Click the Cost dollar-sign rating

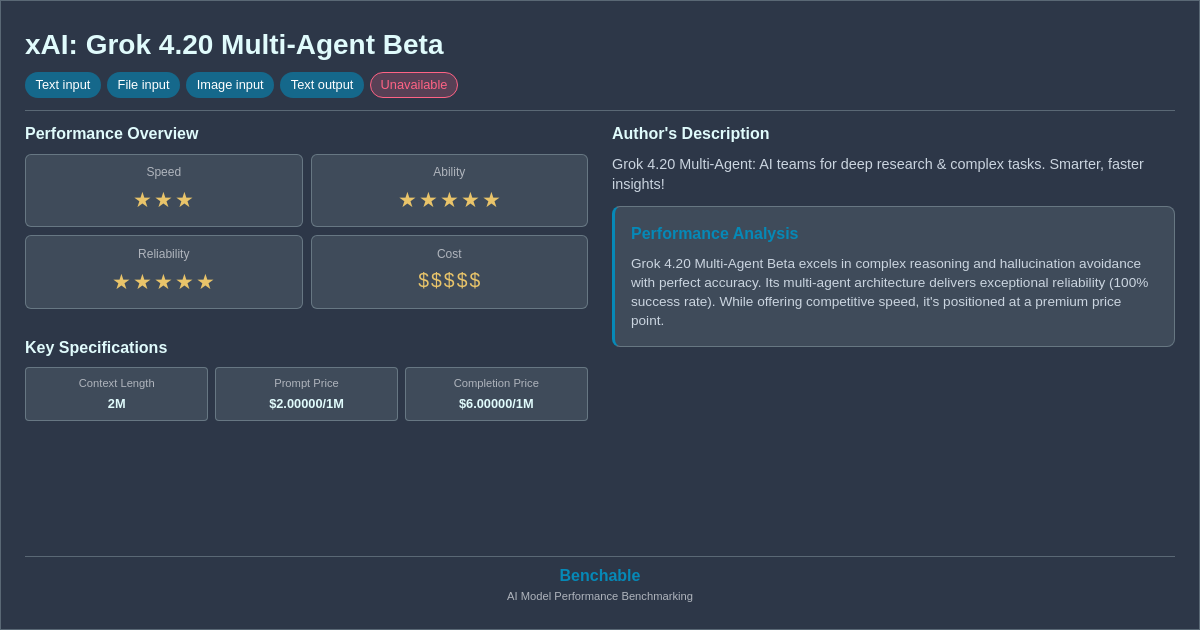pyautogui.click(x=449, y=281)
